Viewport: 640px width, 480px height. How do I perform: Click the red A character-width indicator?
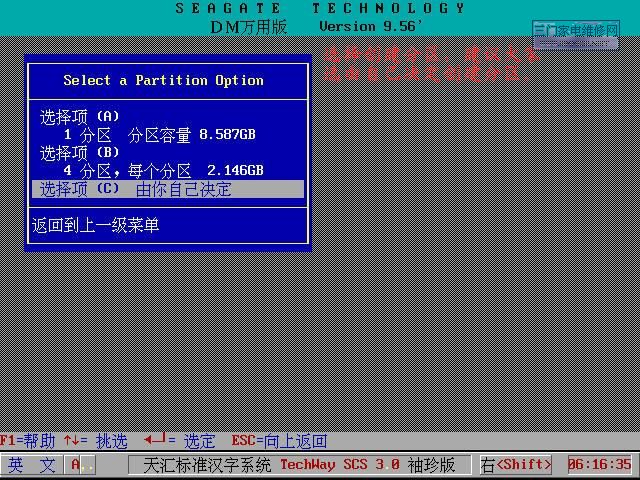tap(76, 465)
